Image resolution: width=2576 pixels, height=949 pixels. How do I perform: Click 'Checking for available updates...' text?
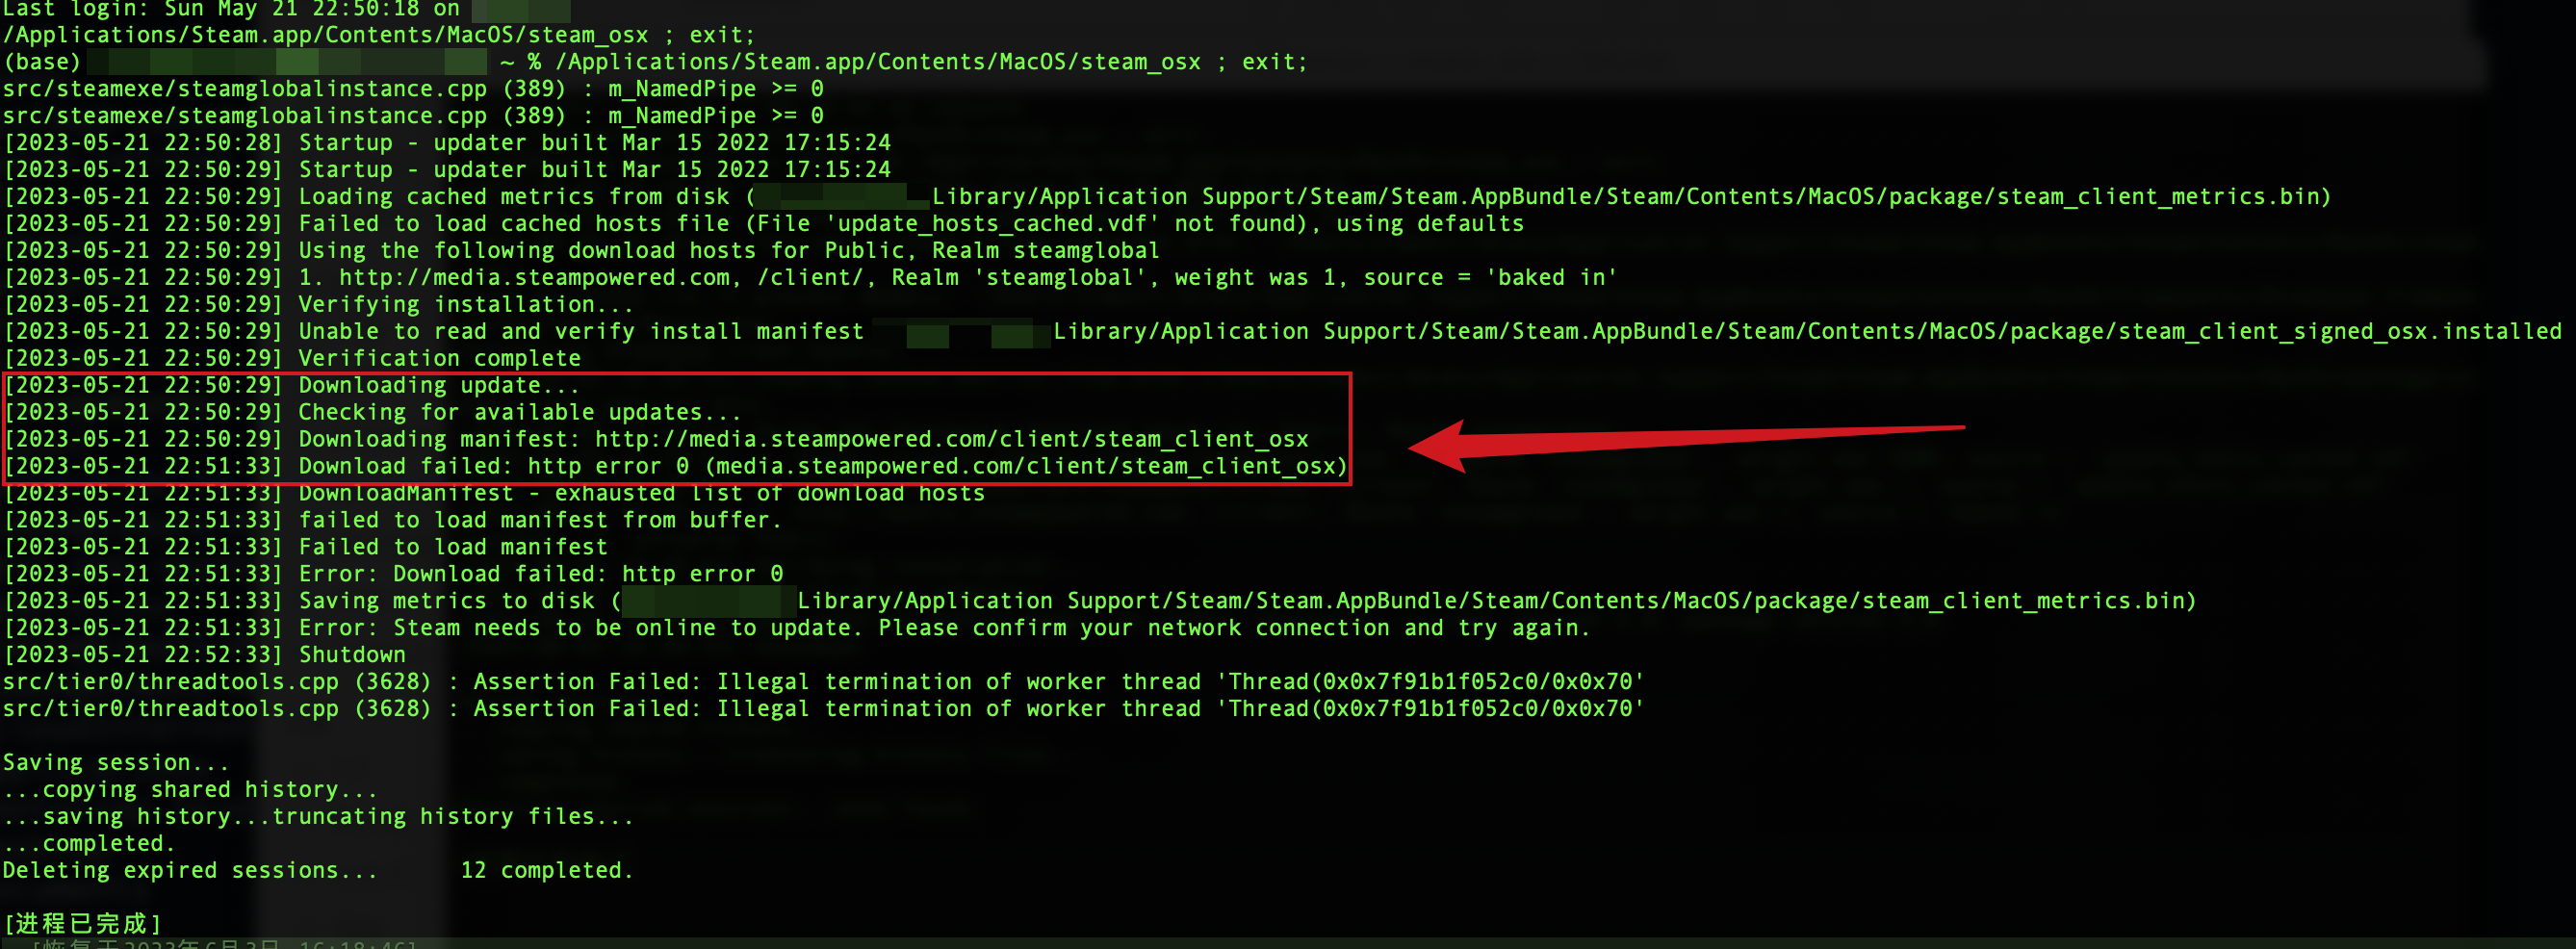point(519,412)
